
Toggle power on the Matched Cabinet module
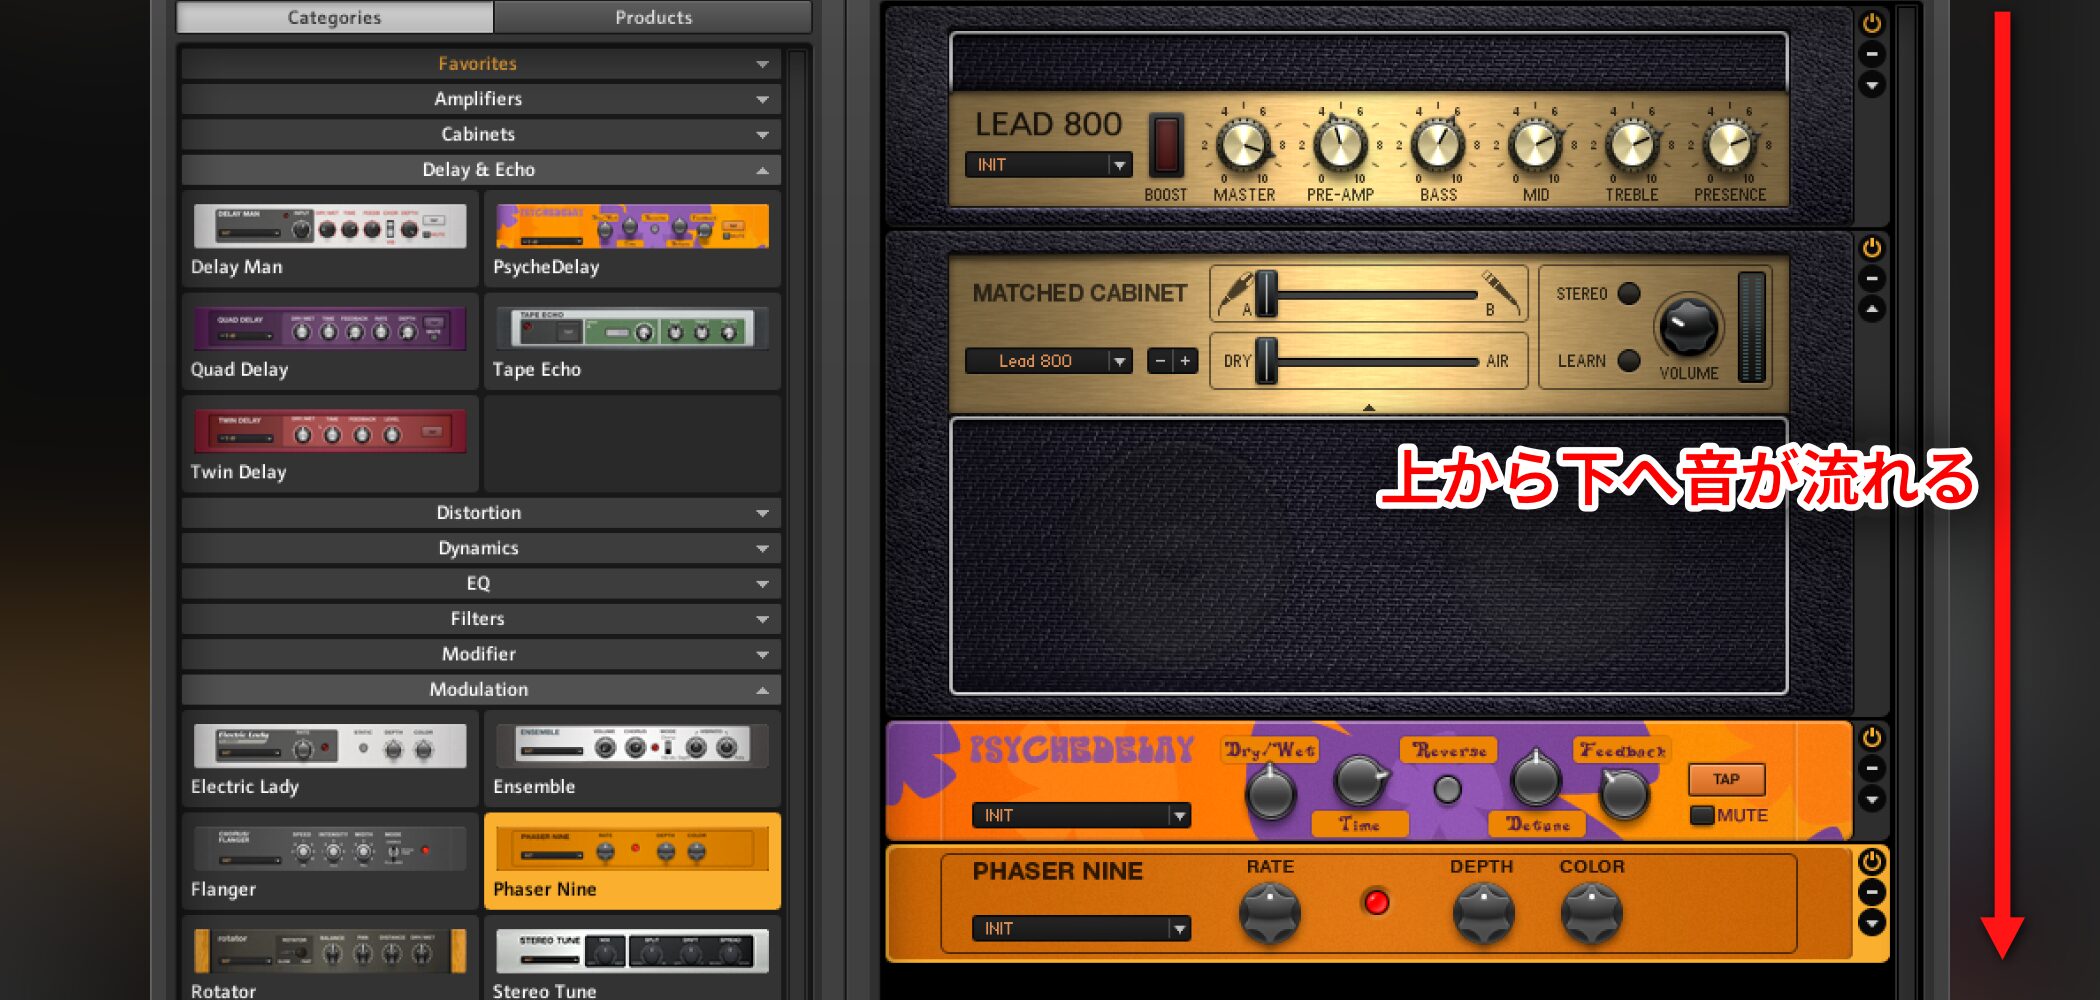click(1872, 247)
